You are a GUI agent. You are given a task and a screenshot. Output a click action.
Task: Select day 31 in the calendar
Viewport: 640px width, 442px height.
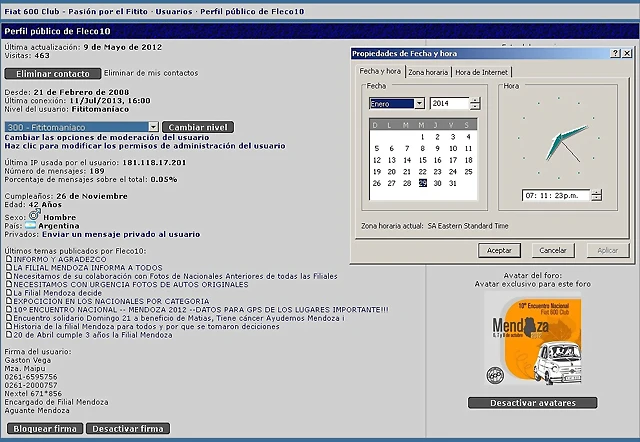[x=453, y=183]
